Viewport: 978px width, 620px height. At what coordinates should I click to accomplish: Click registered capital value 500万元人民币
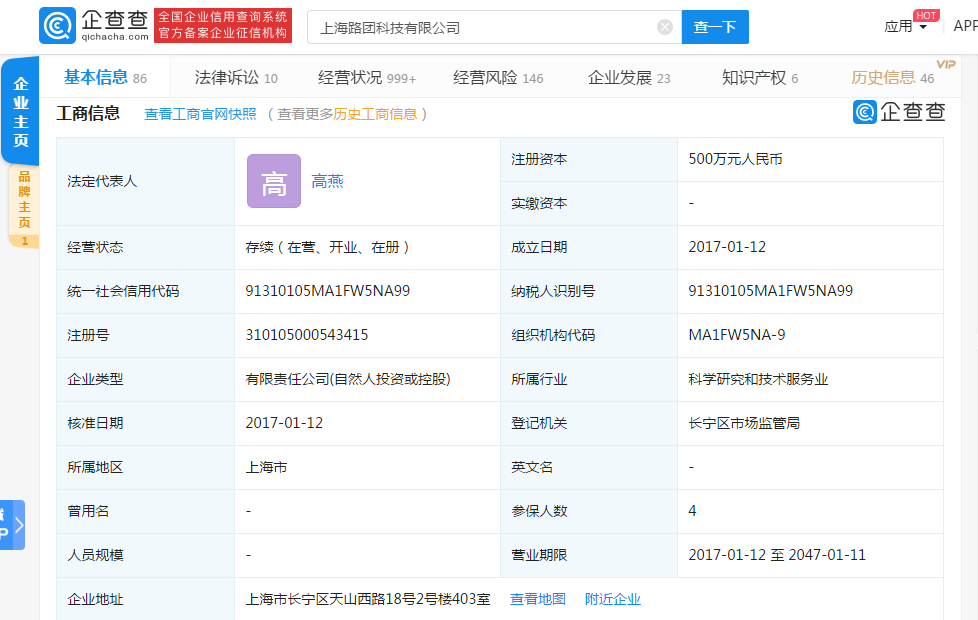[x=735, y=159]
